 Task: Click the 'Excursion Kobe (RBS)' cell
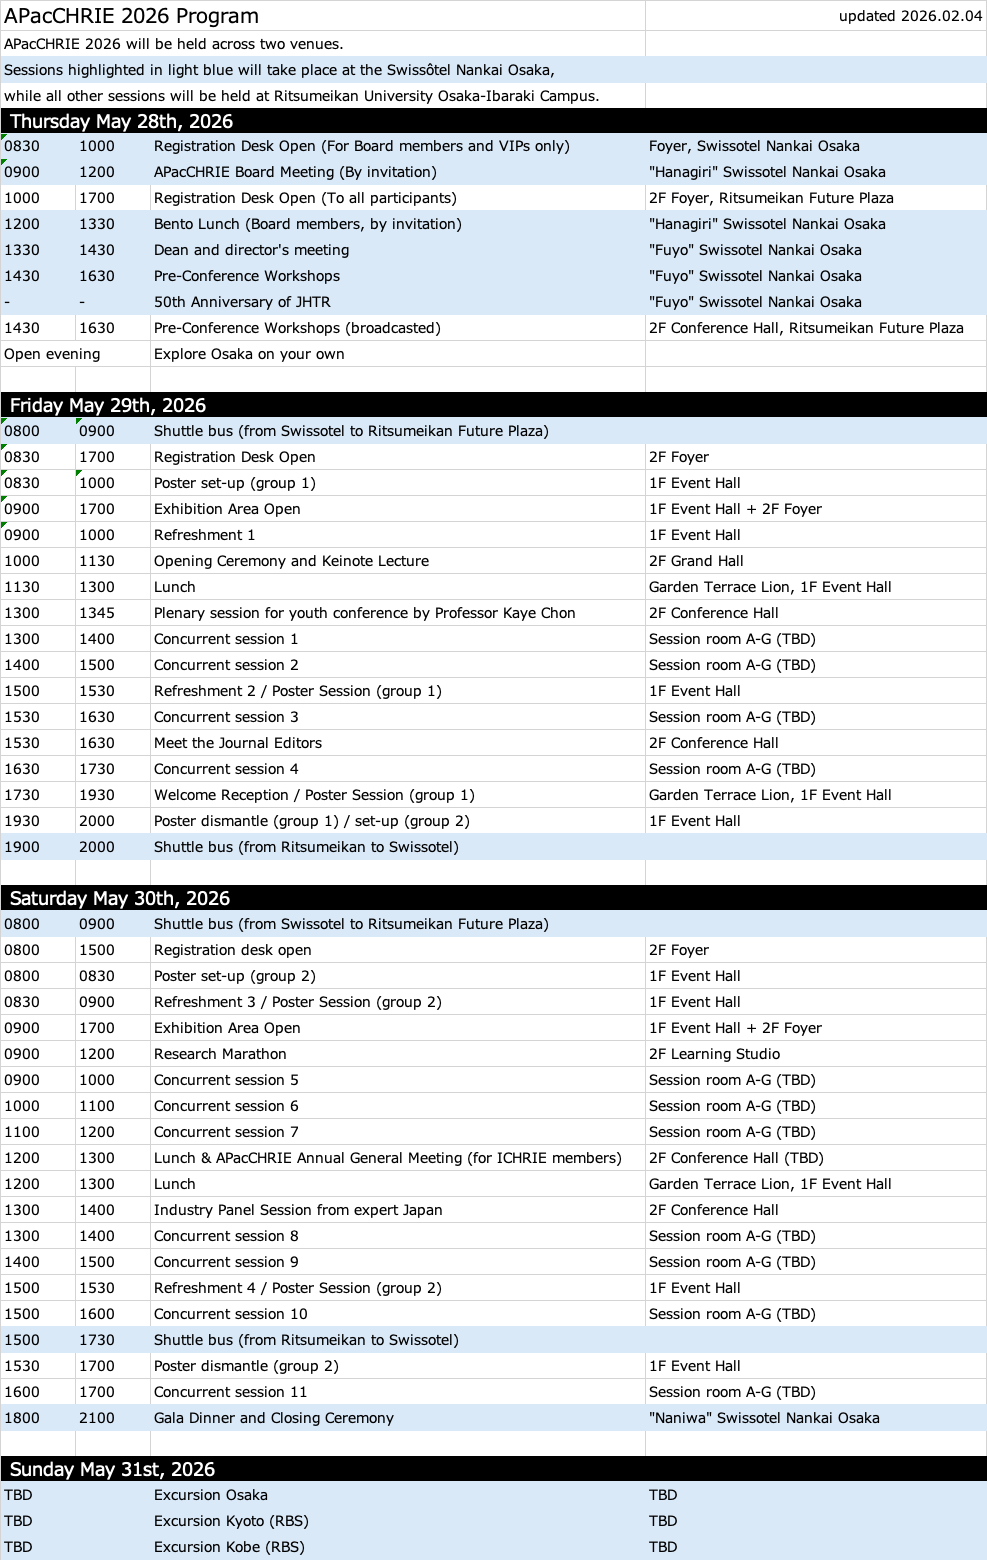pos(229,1547)
